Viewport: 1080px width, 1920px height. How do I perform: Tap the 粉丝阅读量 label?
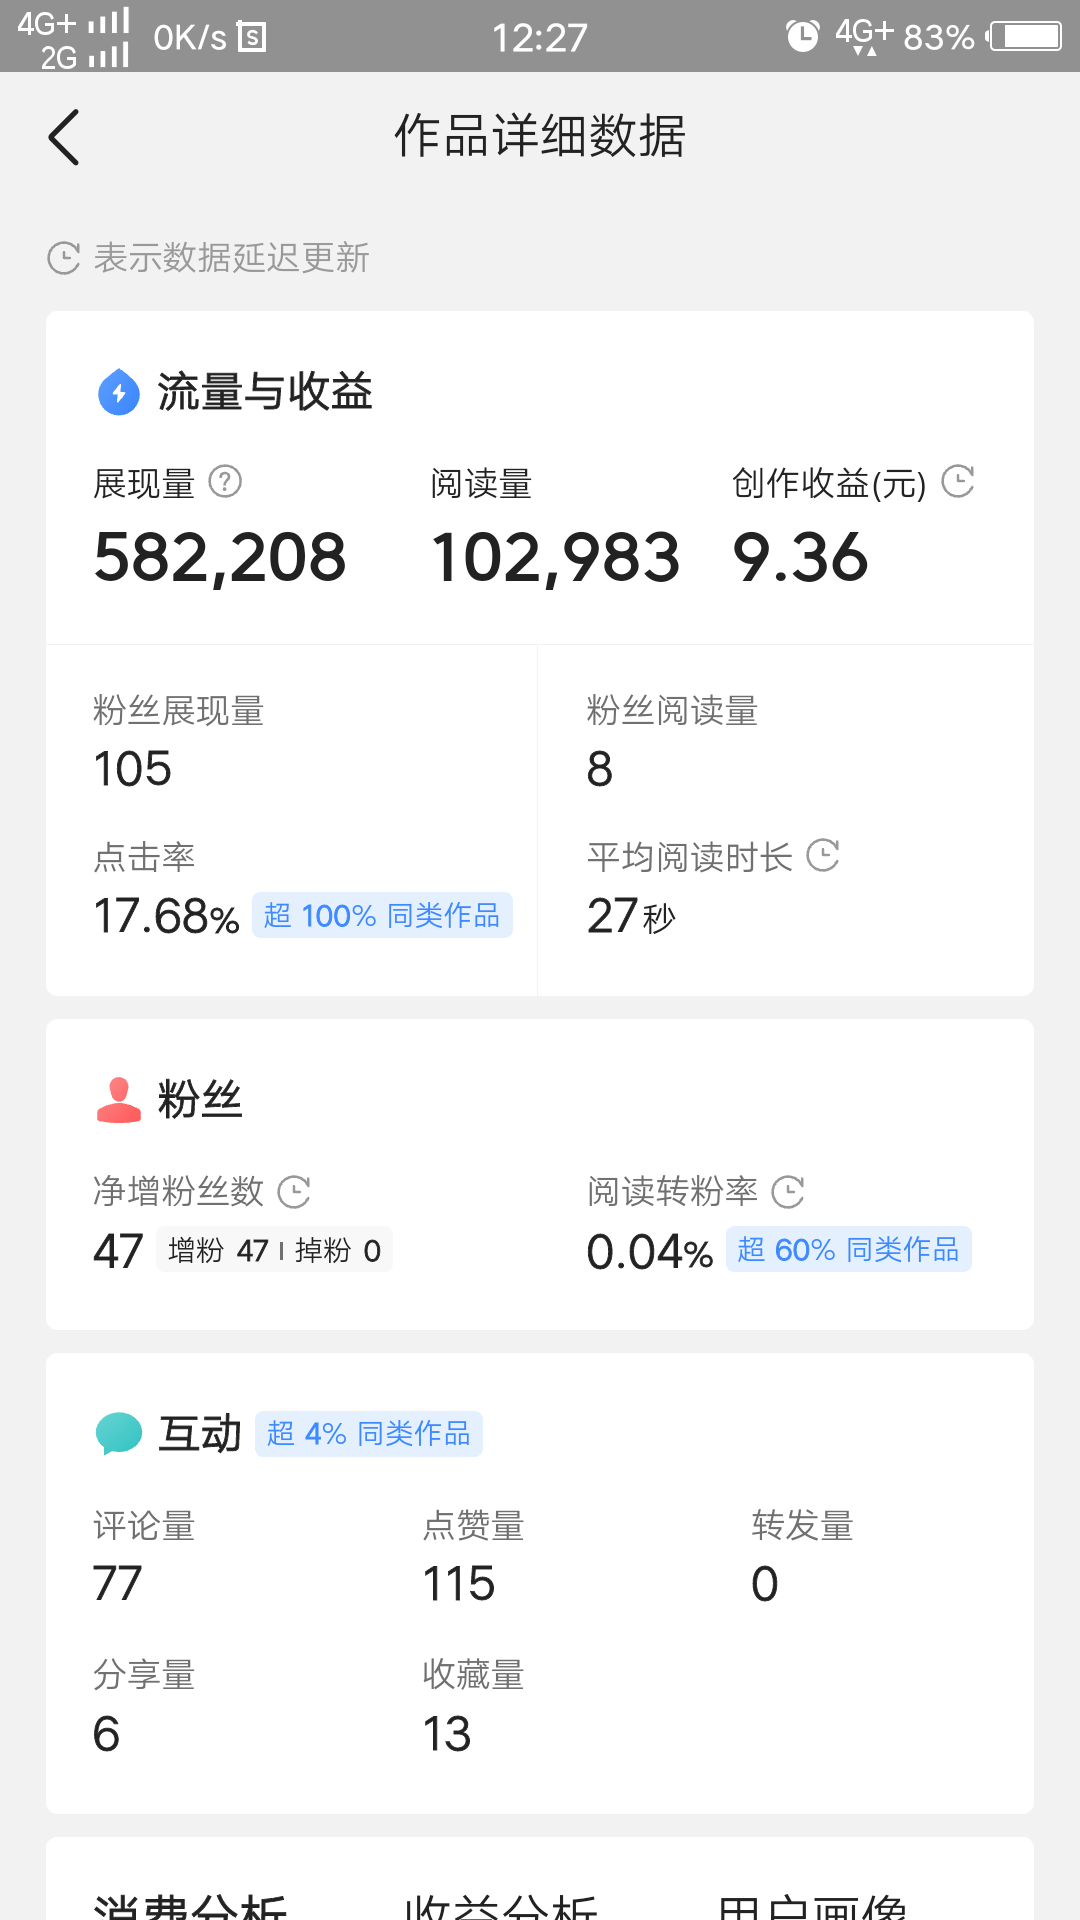673,710
